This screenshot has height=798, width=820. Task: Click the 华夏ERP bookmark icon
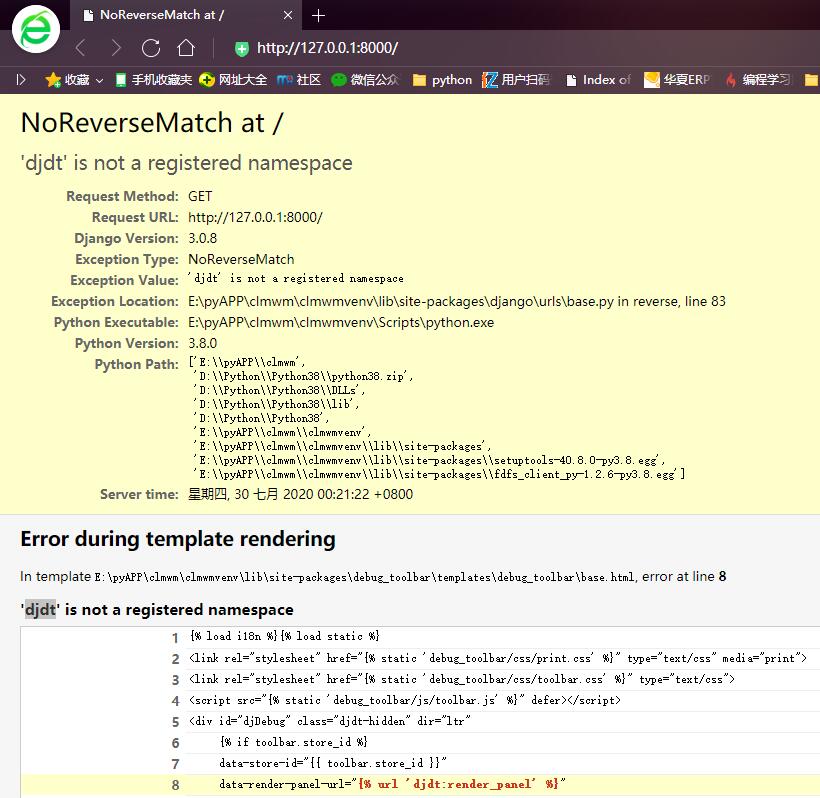point(652,79)
